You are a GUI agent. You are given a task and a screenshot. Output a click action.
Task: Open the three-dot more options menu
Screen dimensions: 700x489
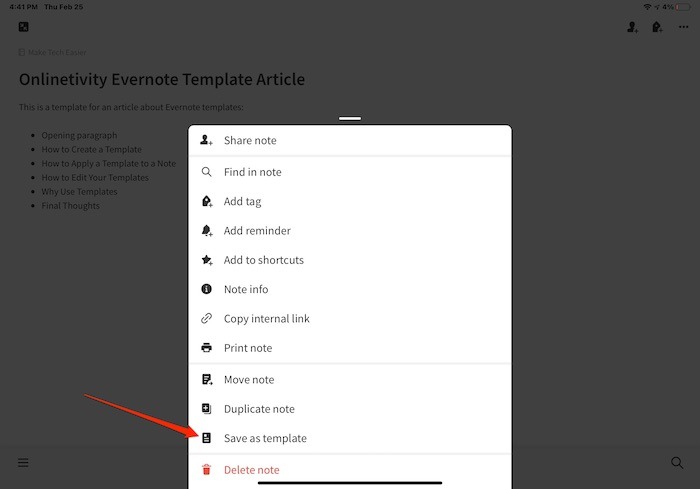pos(683,27)
